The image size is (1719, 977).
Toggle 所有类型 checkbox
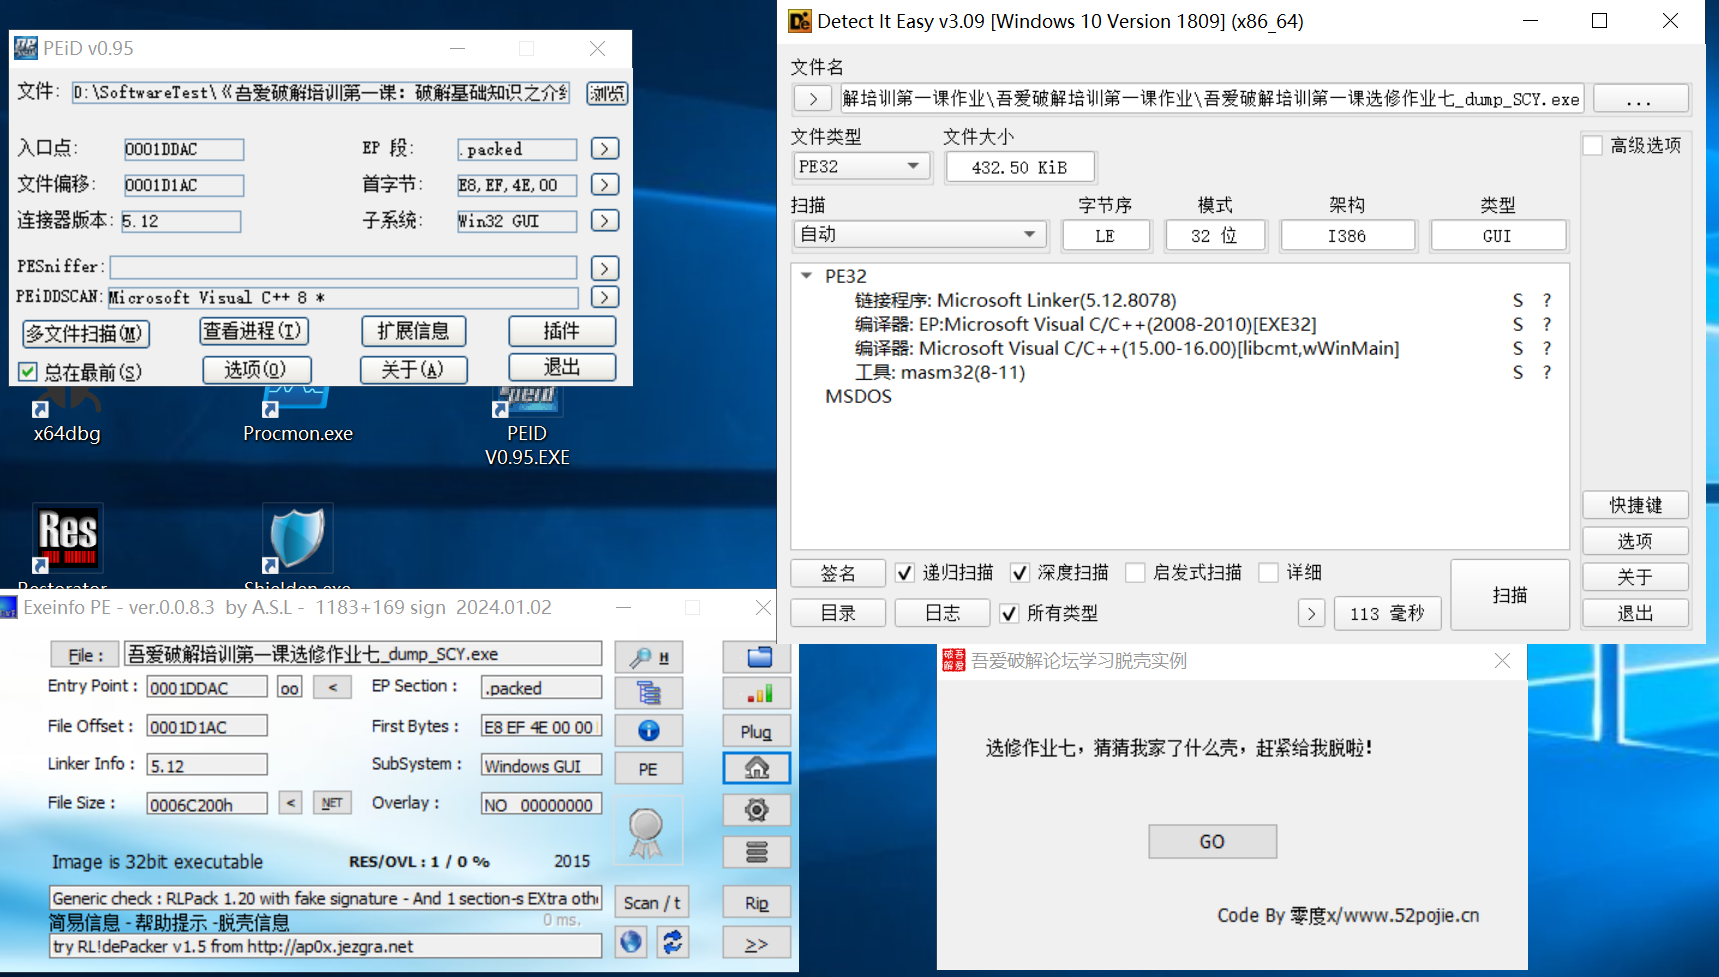click(1009, 613)
